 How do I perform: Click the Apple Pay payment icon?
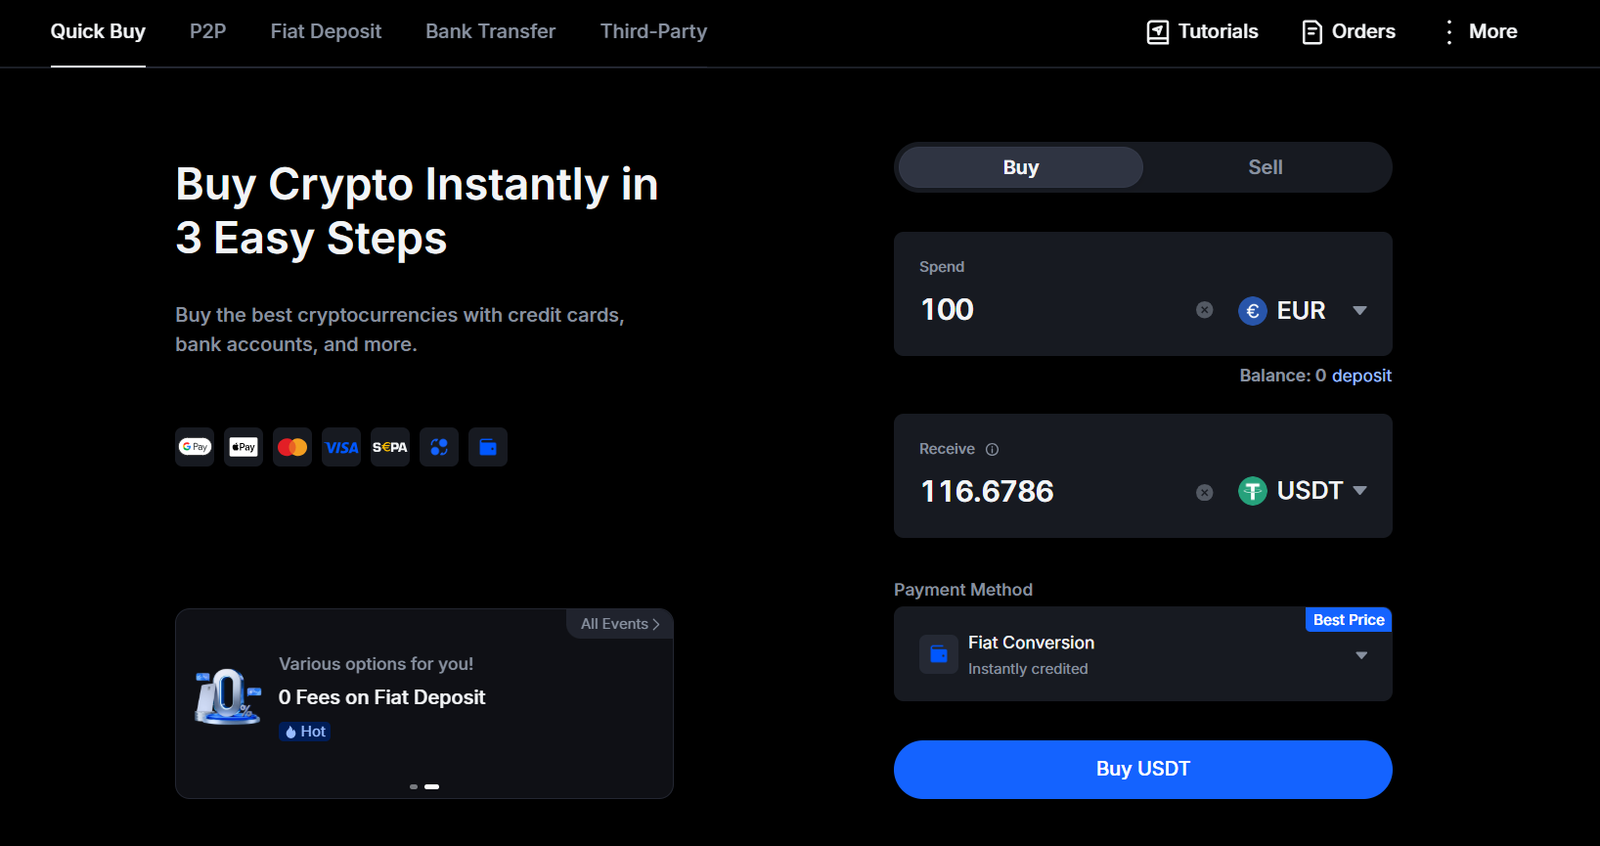coord(243,447)
